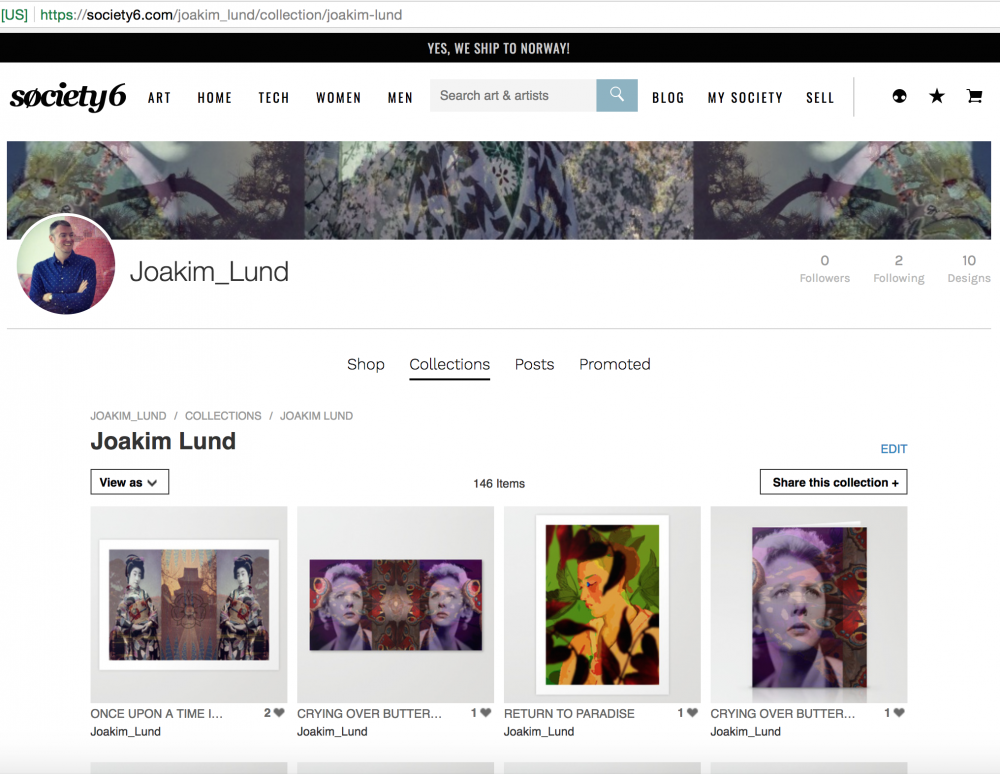Switch to the Shop tab
The height and width of the screenshot is (774, 1000).
(x=365, y=364)
